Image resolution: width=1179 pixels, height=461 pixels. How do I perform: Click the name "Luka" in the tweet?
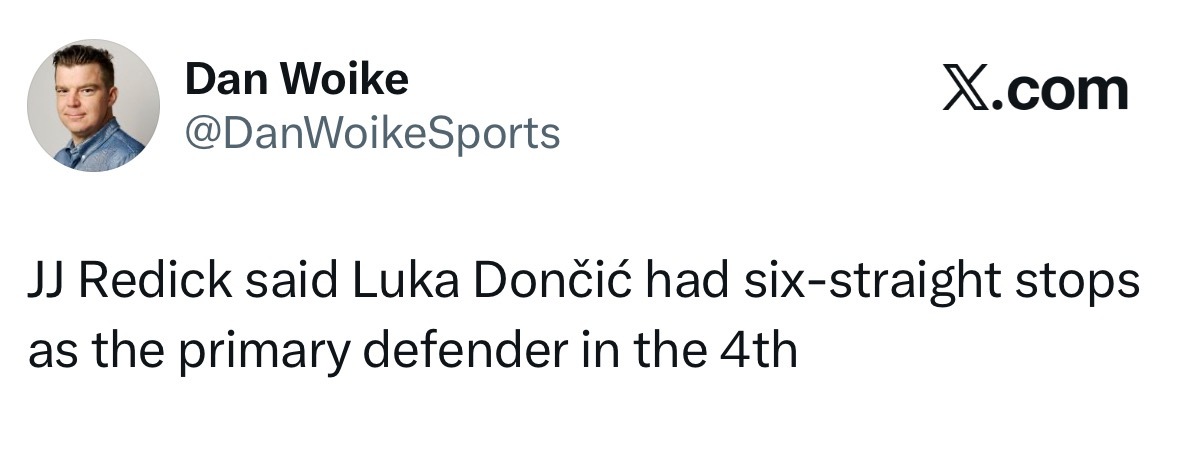[404, 281]
